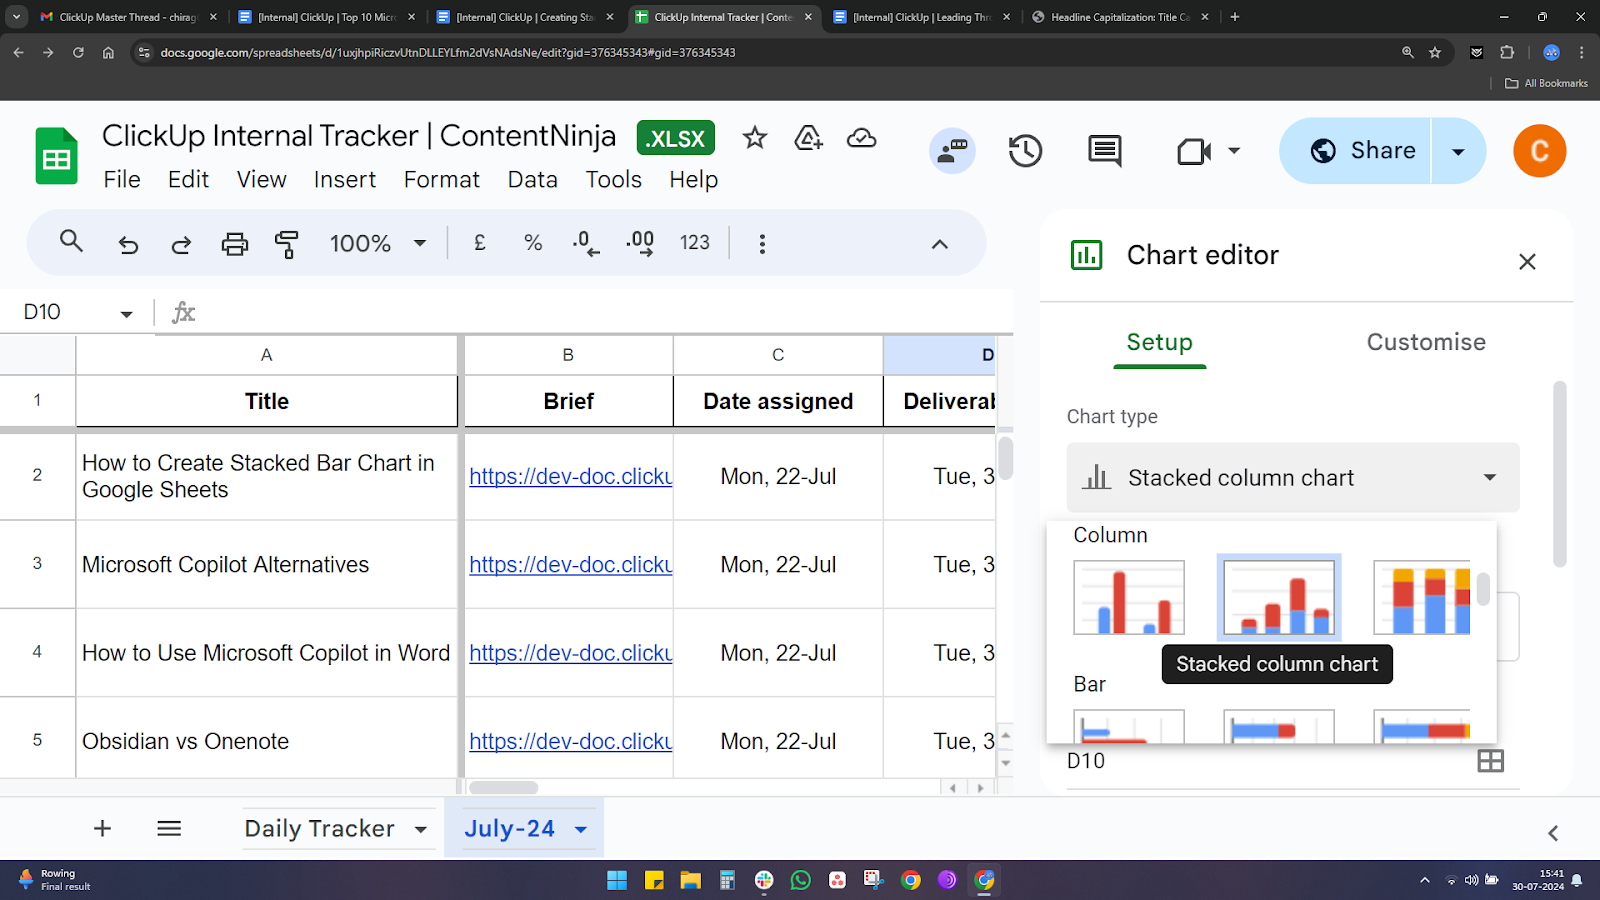This screenshot has width=1600, height=900.
Task: Open the Insert menu
Action: [345, 180]
